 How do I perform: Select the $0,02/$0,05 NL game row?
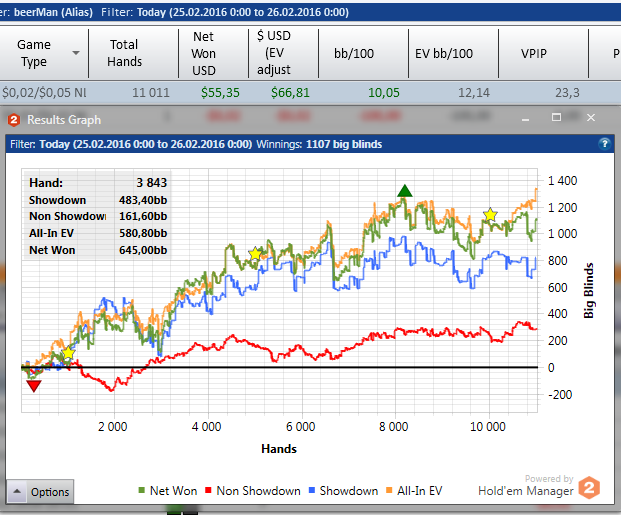(310, 93)
